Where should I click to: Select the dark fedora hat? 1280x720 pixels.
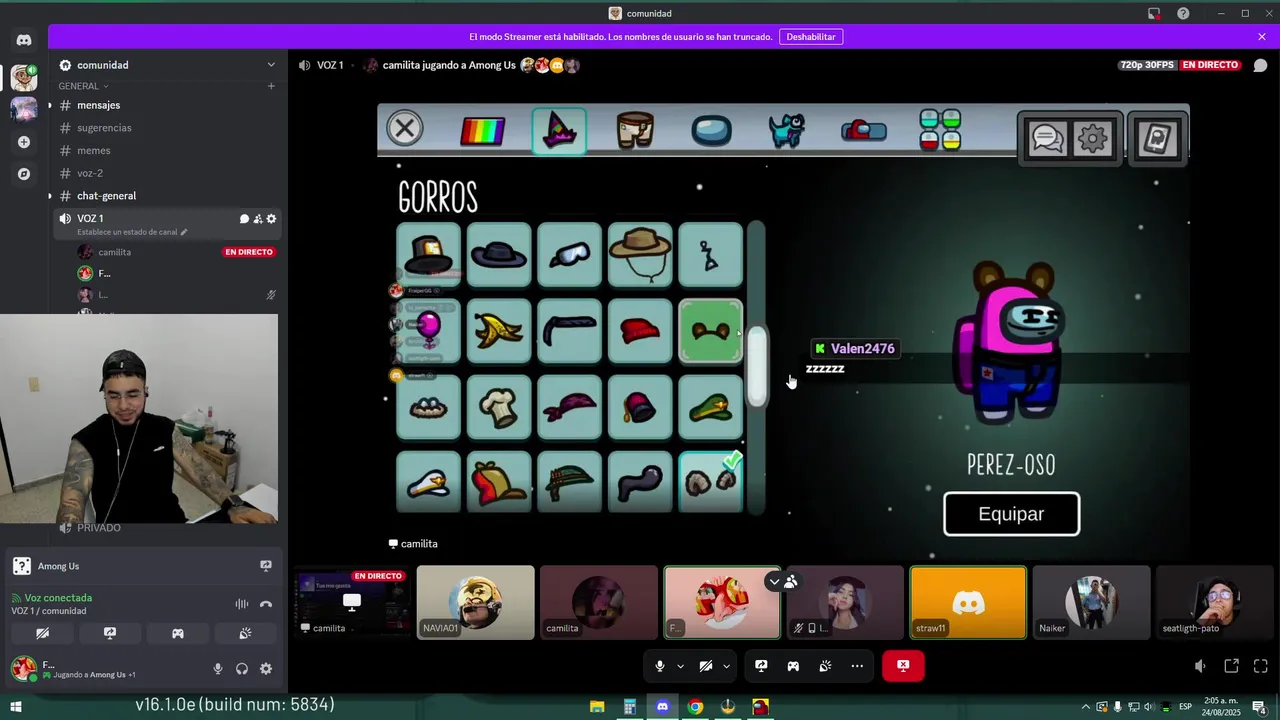pos(499,255)
